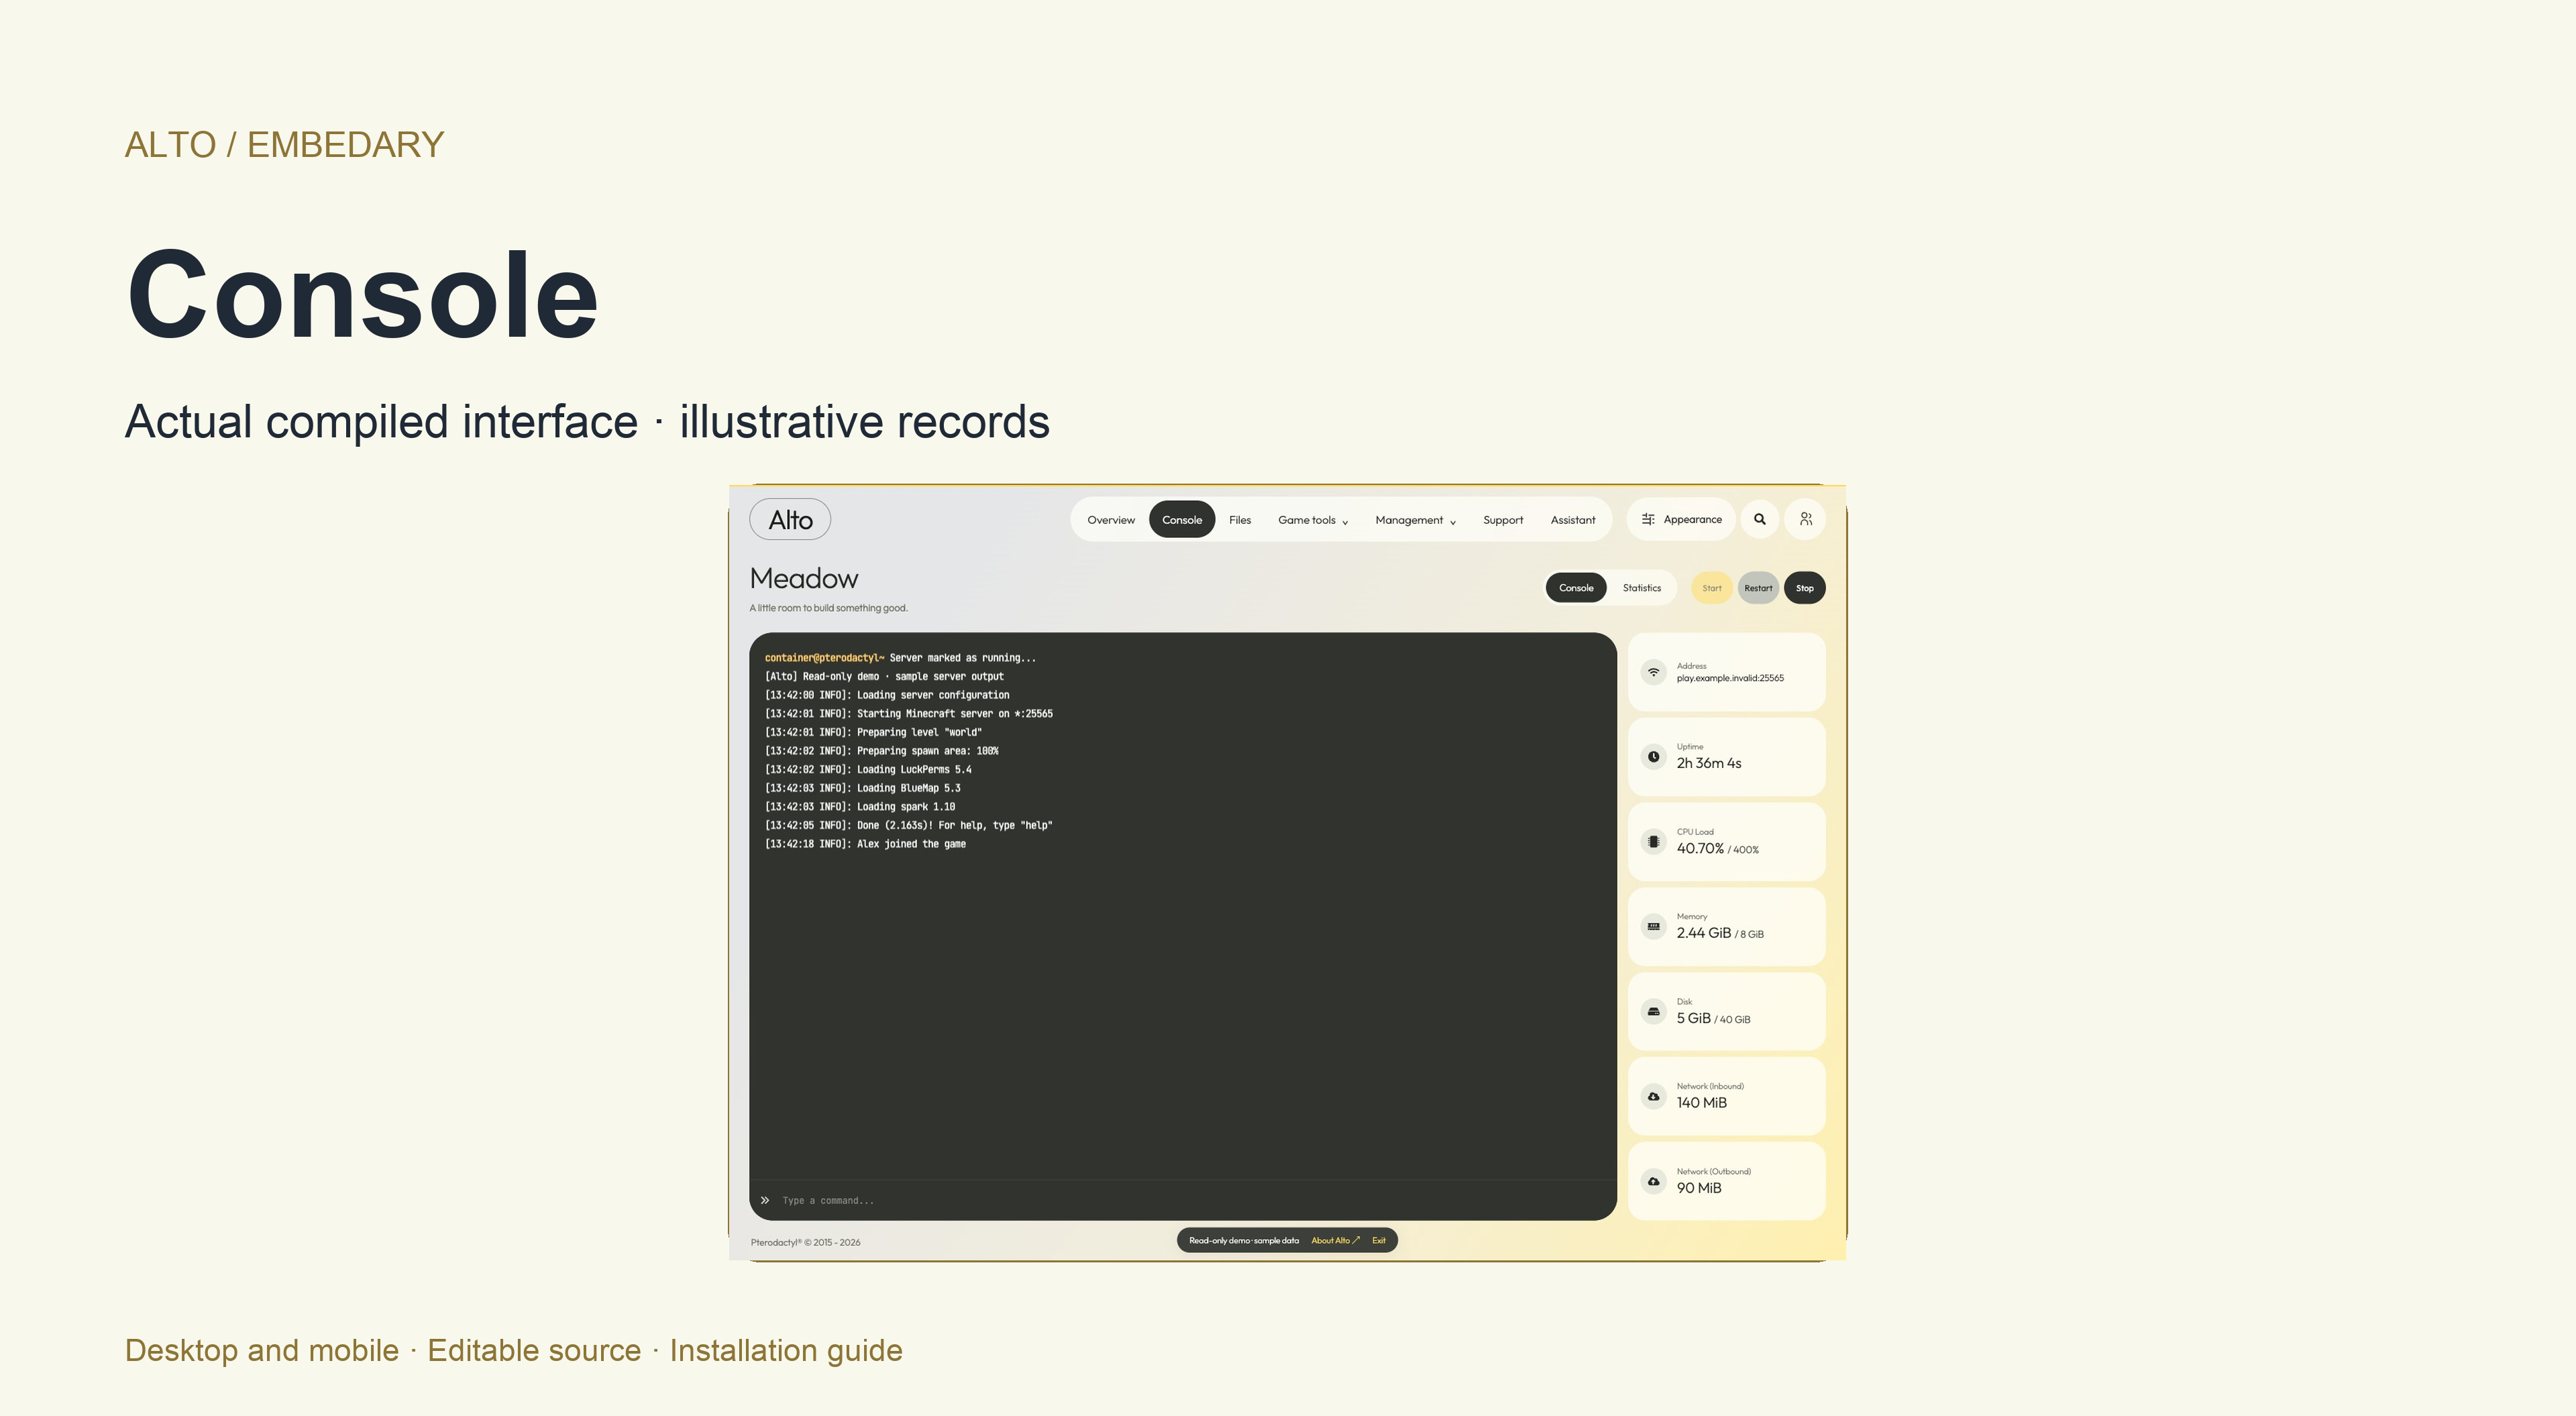Click the Start server button
Viewport: 2576px width, 1416px height.
point(1712,588)
